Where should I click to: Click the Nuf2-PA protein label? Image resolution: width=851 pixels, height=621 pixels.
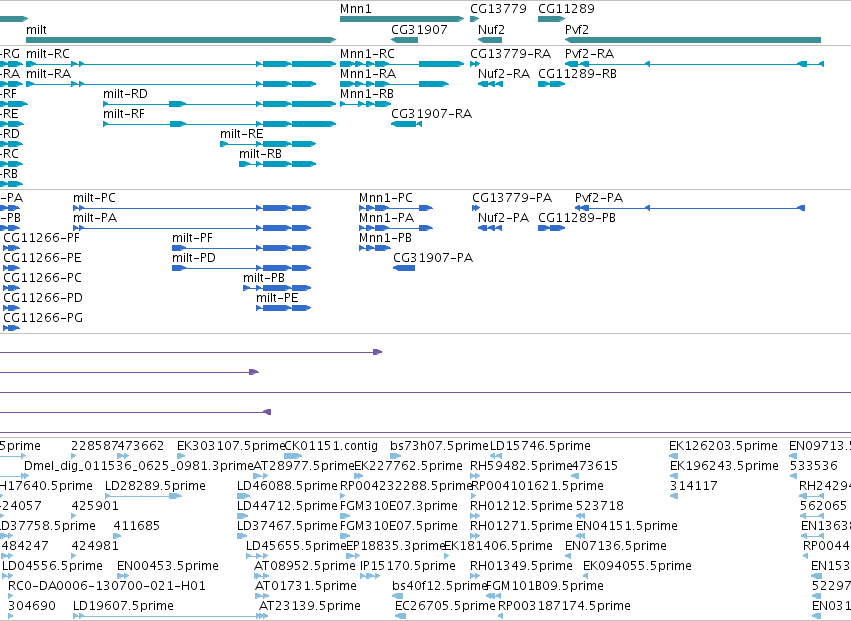tap(503, 218)
